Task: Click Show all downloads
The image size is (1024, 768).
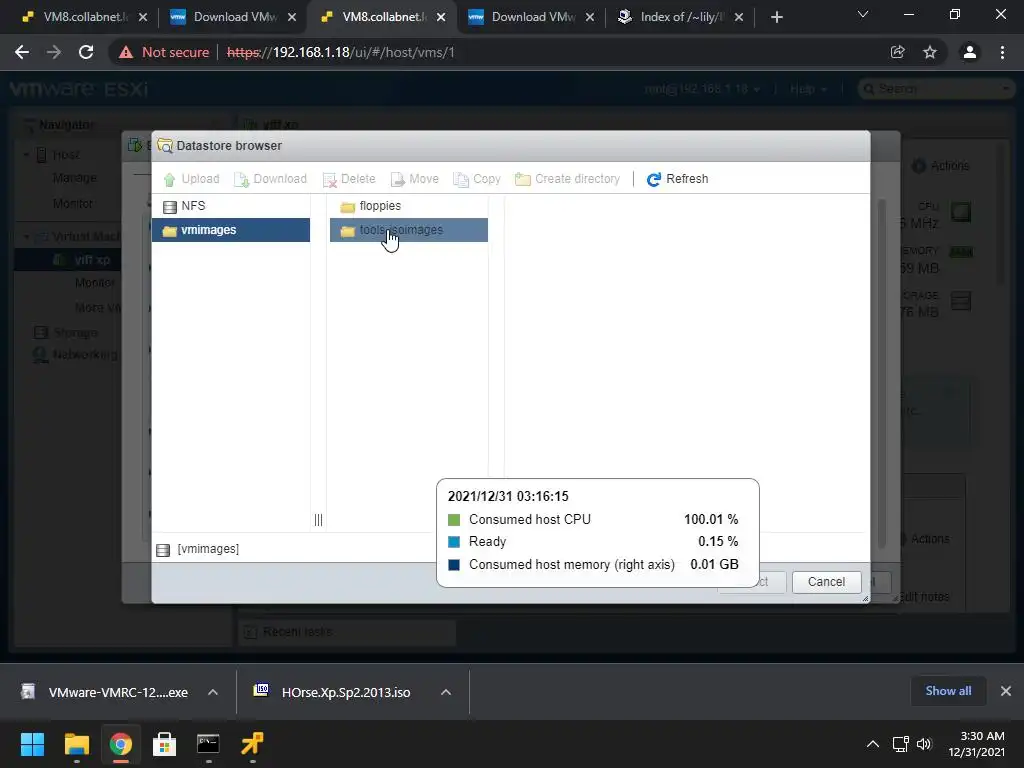Action: (x=948, y=691)
